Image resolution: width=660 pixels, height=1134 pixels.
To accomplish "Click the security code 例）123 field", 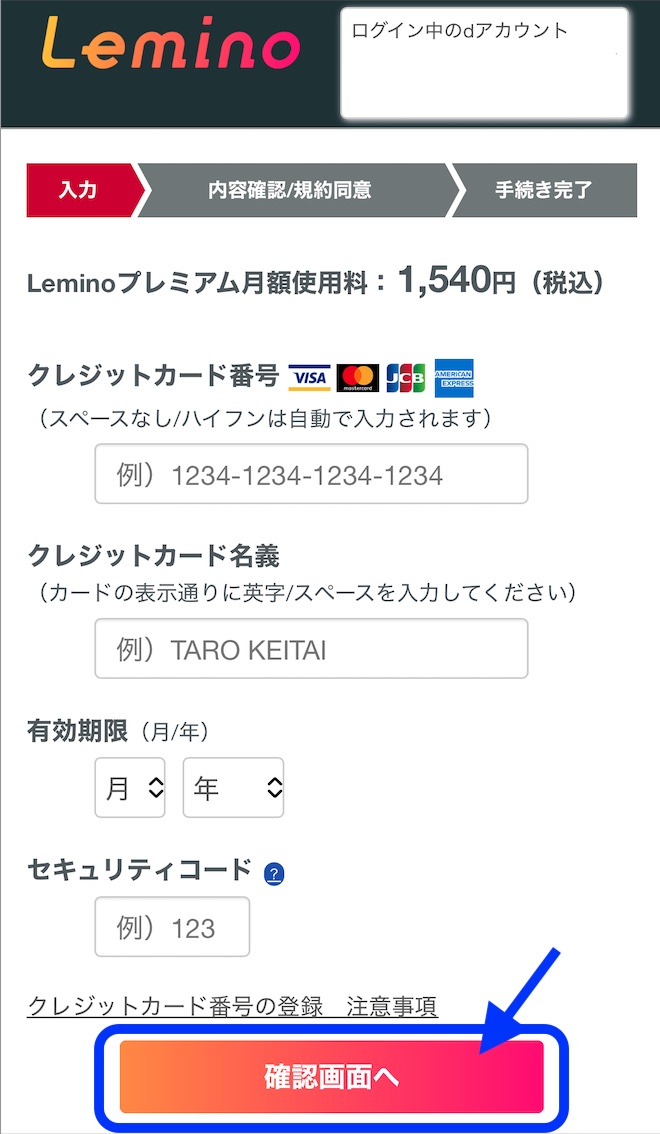I will point(171,927).
